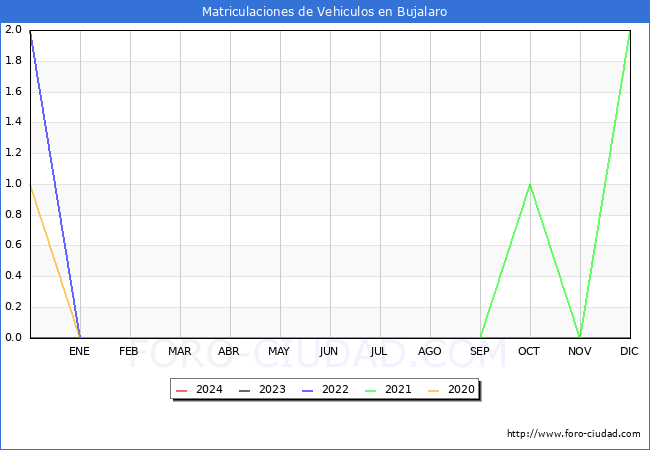
Task: Click the FEB month axis label
Action: [x=129, y=351]
